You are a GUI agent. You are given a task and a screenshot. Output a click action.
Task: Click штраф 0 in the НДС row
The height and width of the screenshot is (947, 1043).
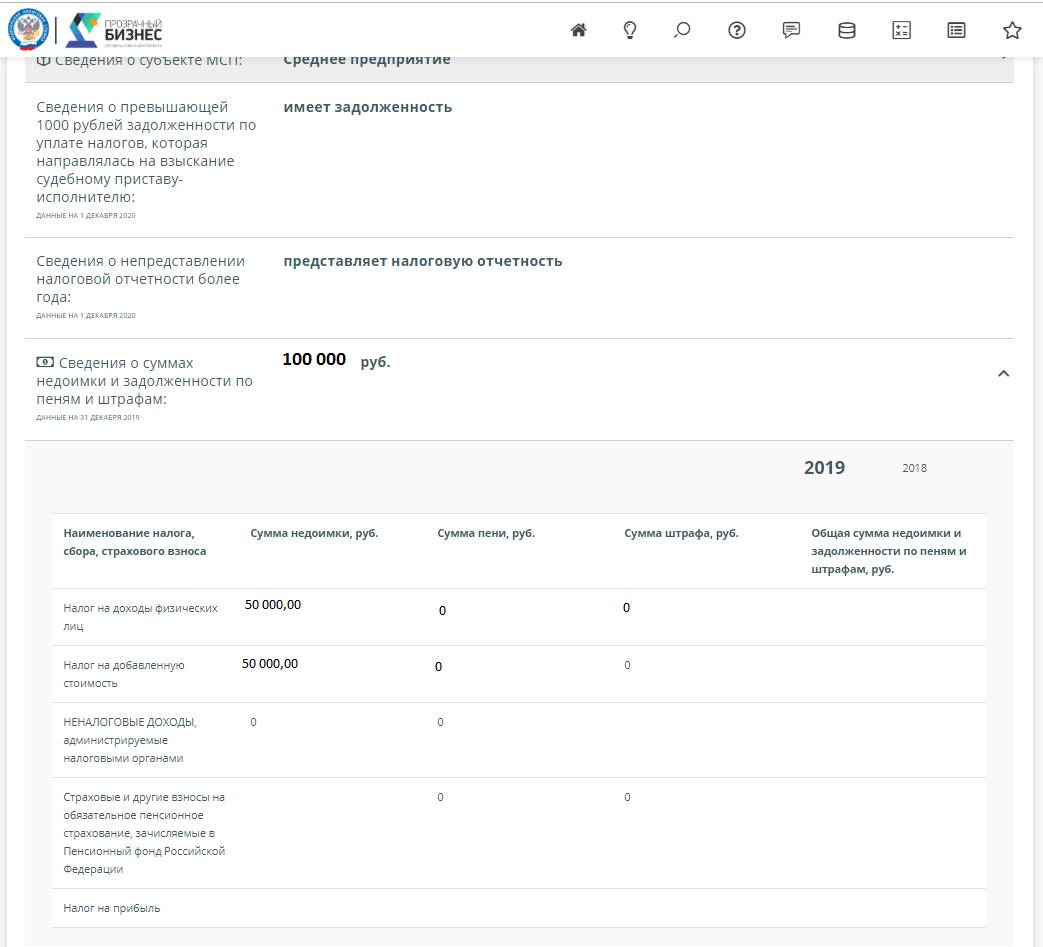click(627, 665)
